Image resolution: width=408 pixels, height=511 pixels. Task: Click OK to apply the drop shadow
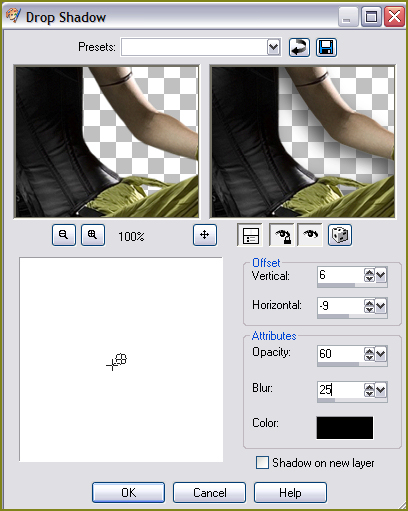[x=128, y=492]
